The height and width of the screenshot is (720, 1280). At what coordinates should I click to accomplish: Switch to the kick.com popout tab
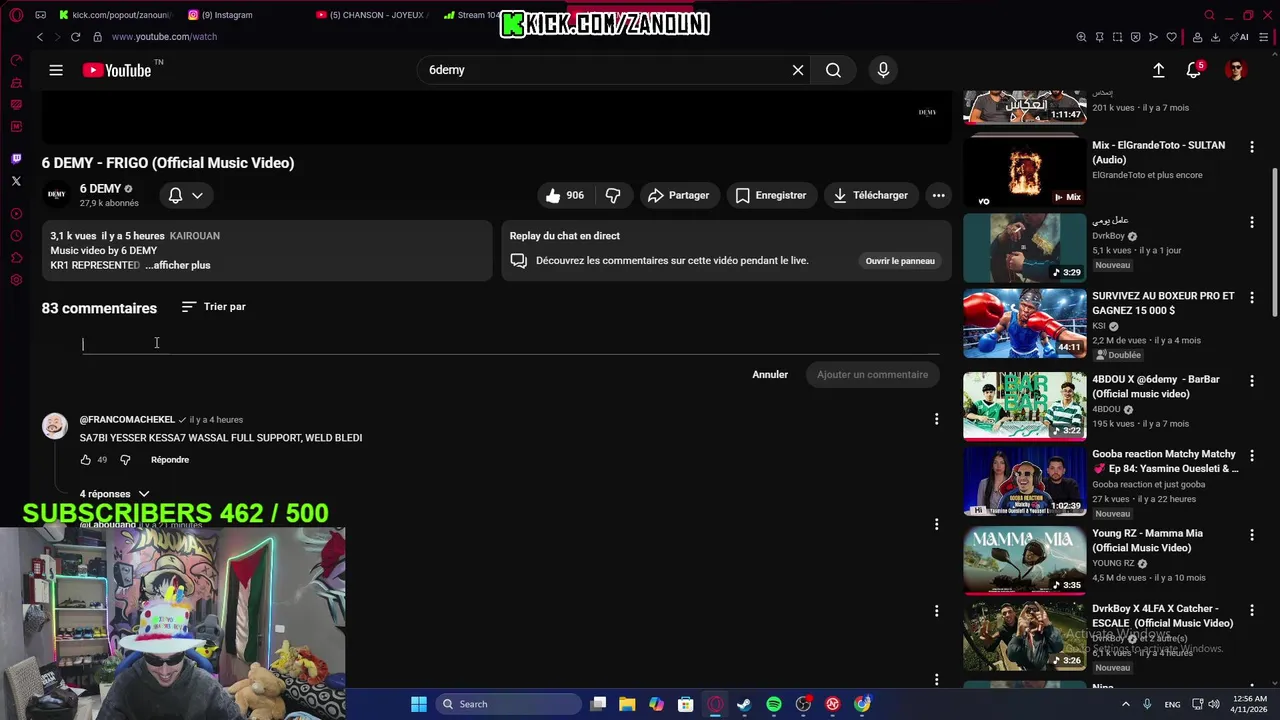pyautogui.click(x=115, y=15)
